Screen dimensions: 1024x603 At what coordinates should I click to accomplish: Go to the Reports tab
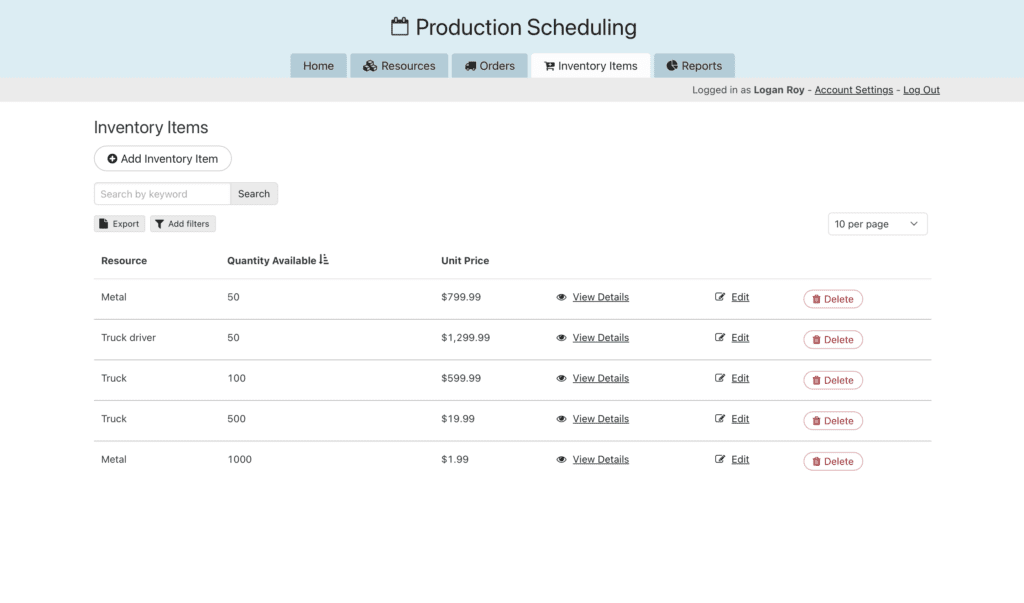(694, 66)
